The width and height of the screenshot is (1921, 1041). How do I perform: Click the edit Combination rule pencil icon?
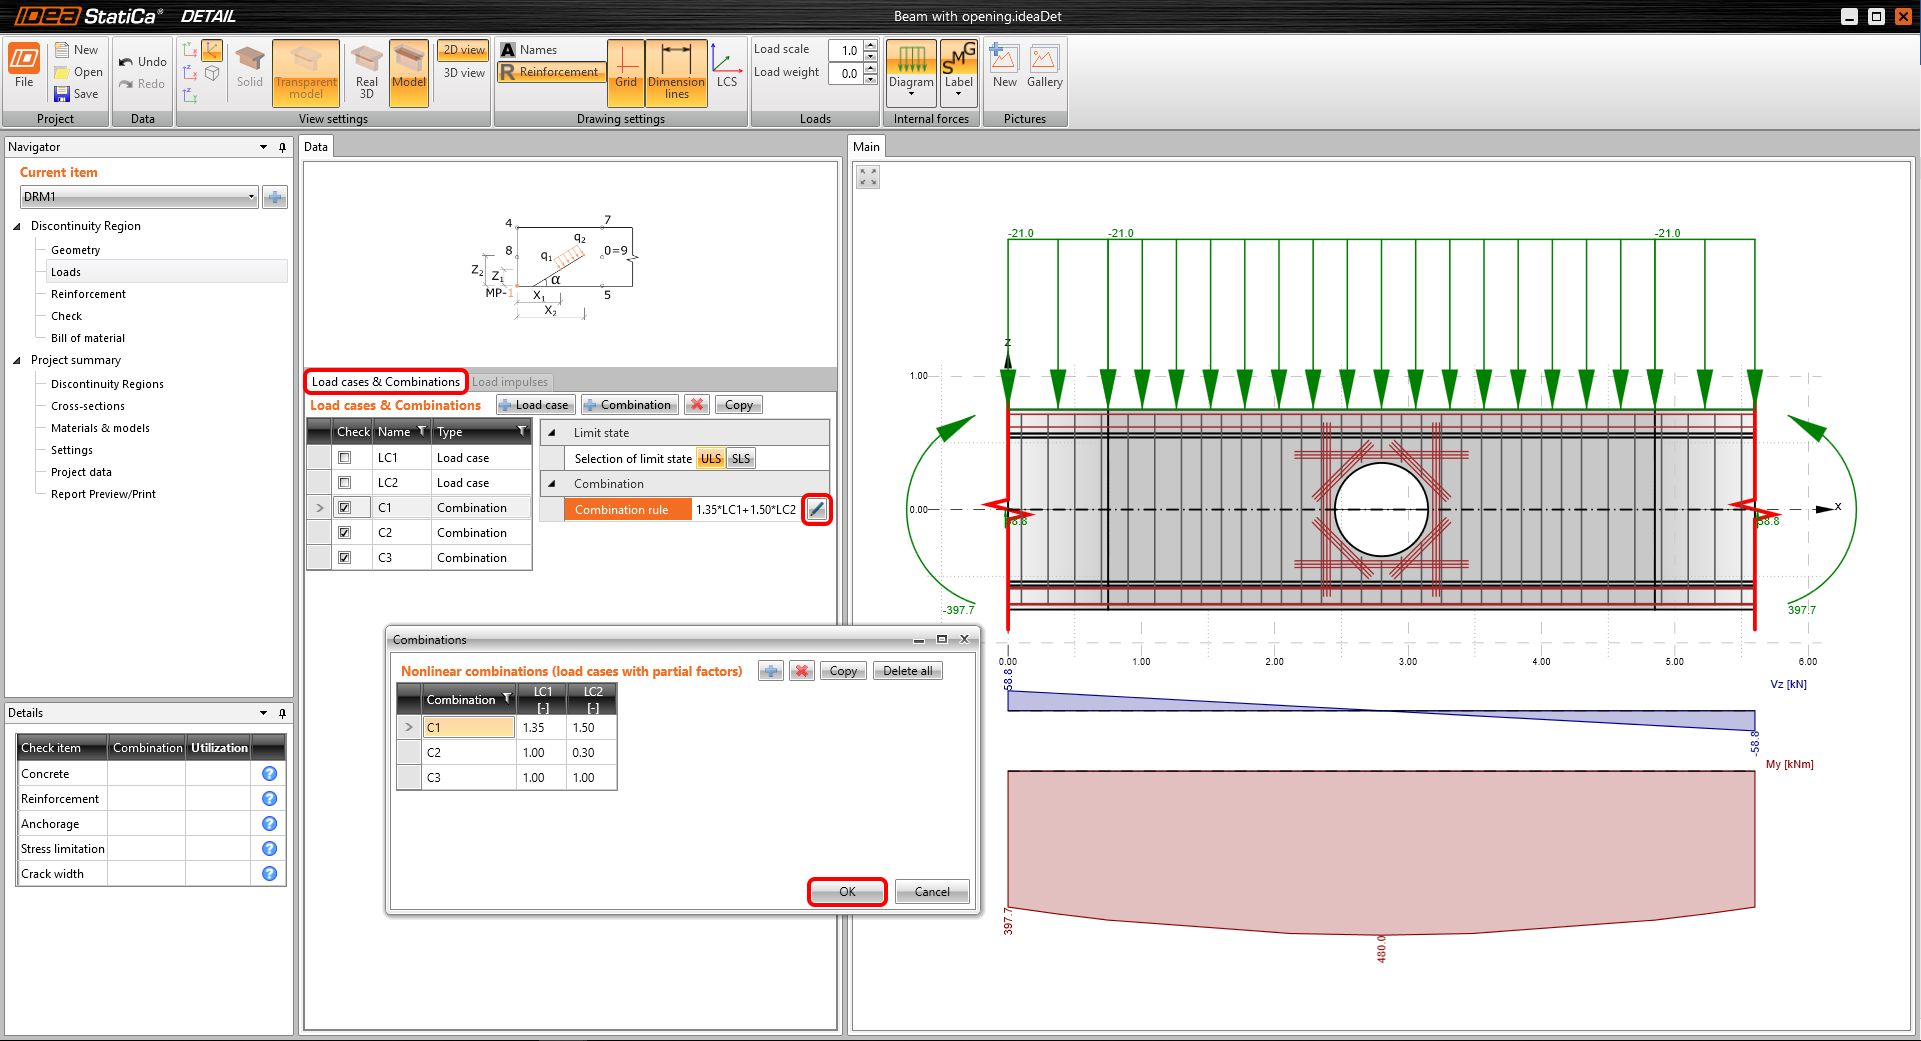coord(817,510)
